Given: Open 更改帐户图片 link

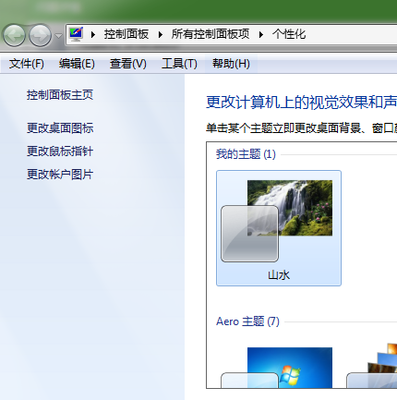Looking at the screenshot, I should click(x=60, y=174).
